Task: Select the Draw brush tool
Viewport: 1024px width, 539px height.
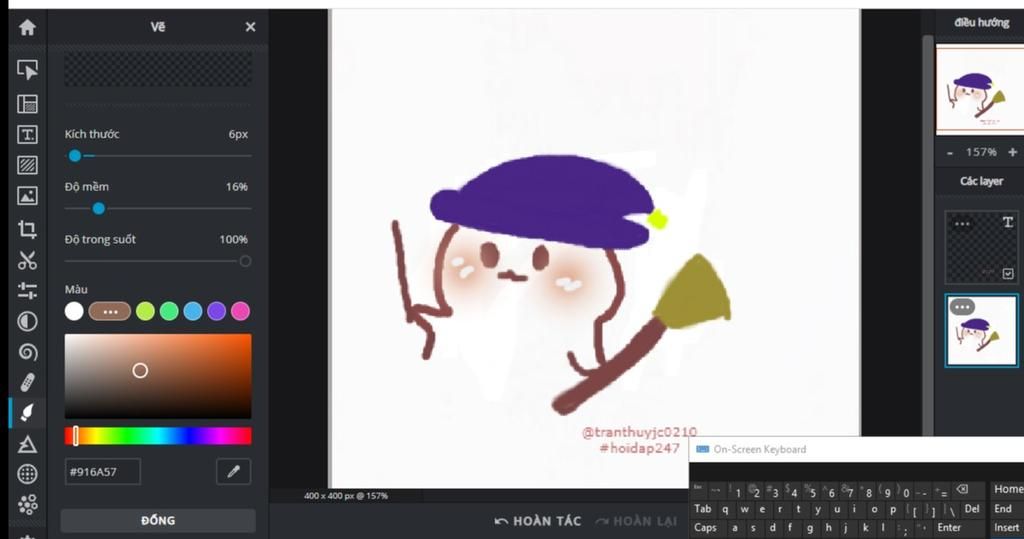Action: [x=27, y=412]
